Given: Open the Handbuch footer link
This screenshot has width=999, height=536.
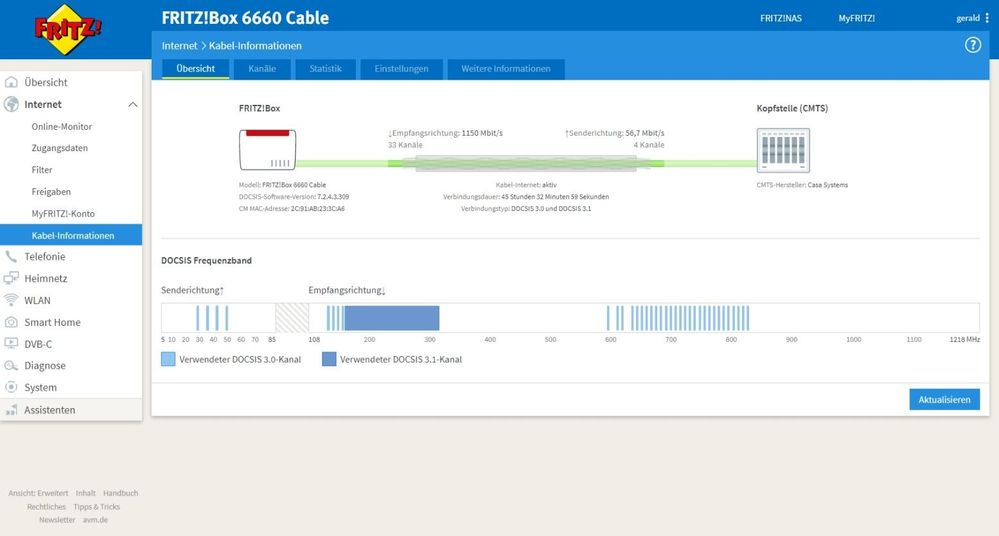Looking at the screenshot, I should [120, 493].
